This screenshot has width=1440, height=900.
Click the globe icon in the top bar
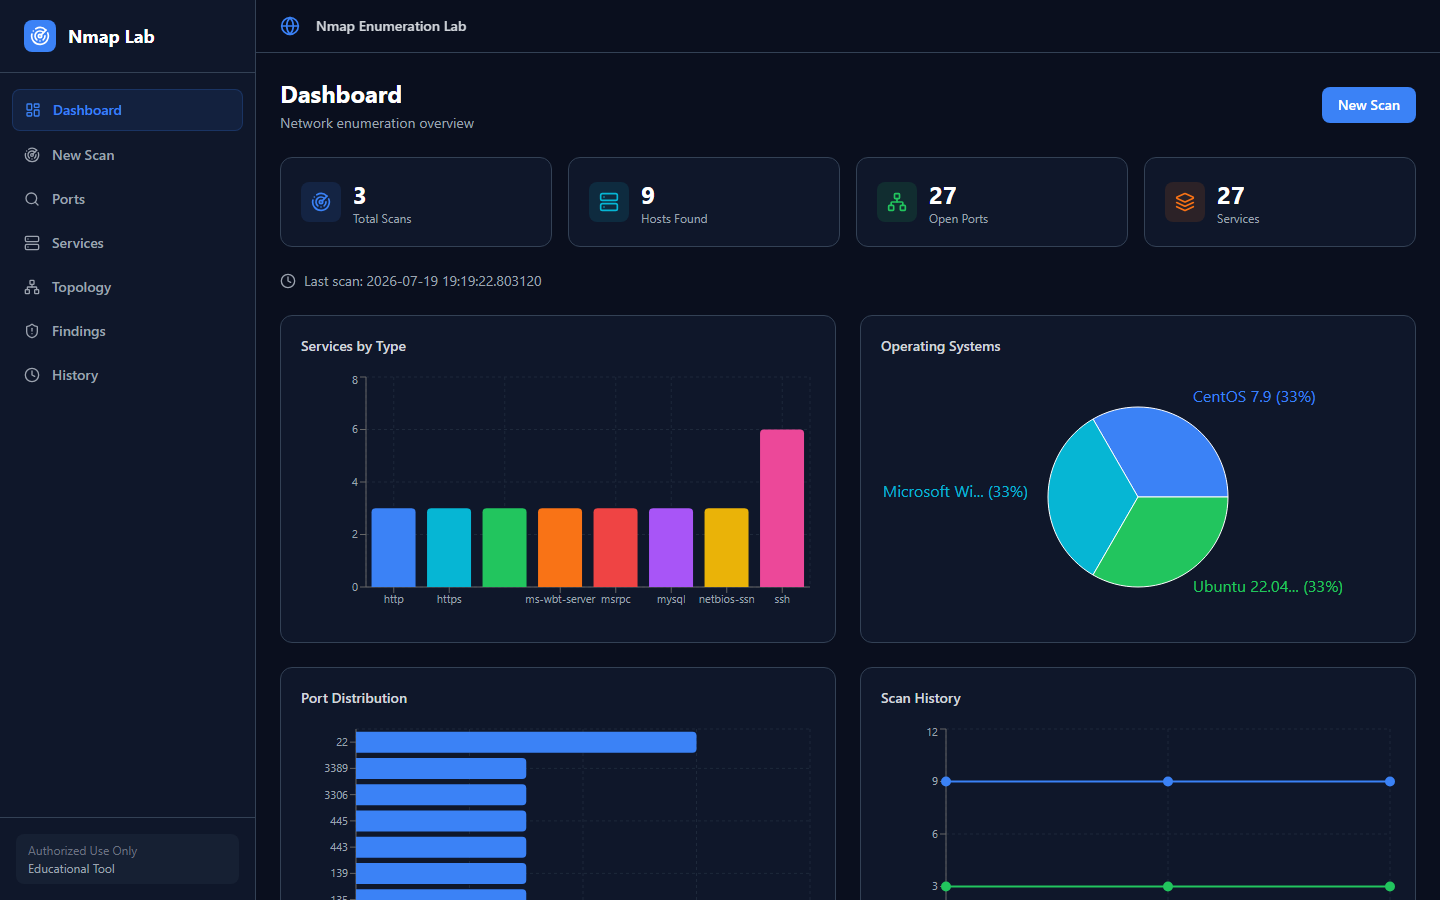pos(290,26)
